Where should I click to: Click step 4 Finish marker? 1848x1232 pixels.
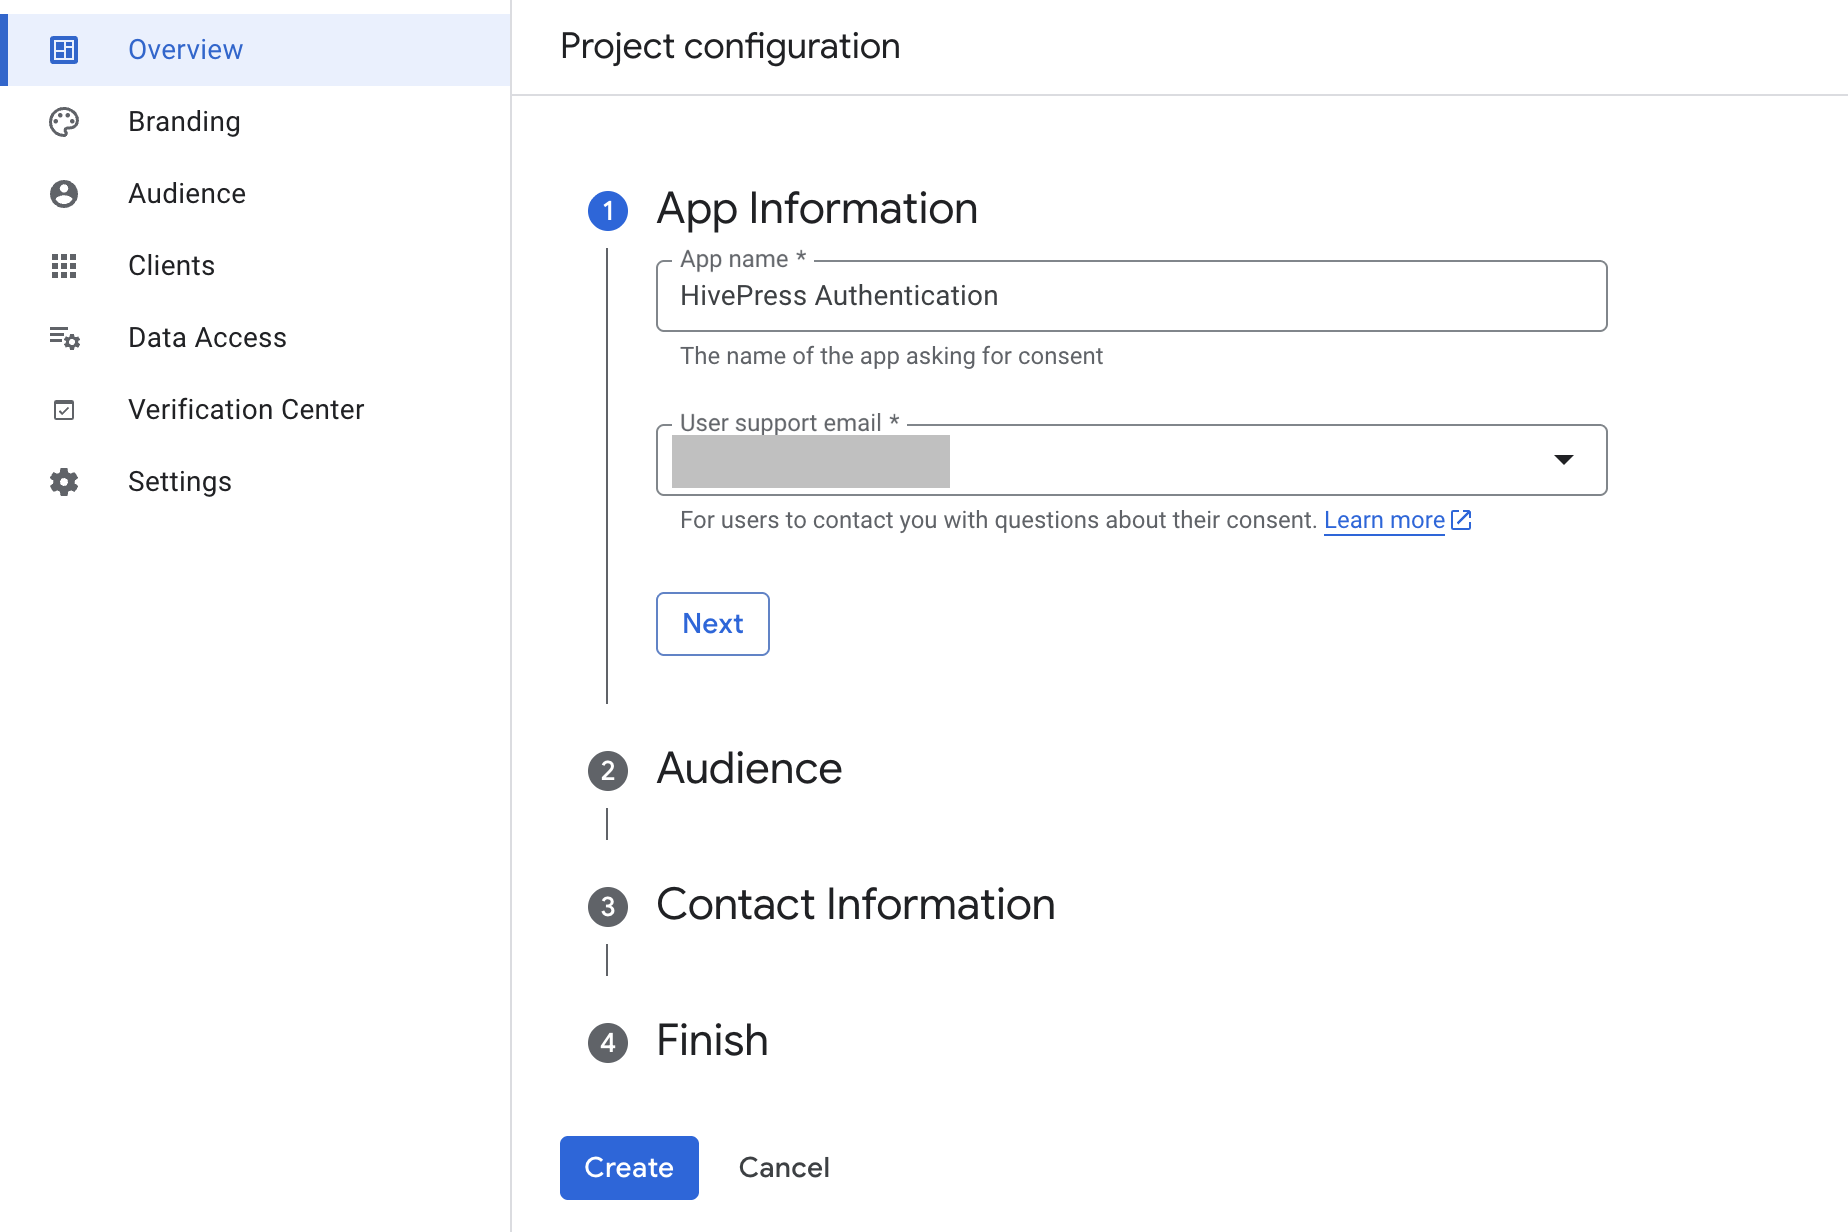(607, 1042)
